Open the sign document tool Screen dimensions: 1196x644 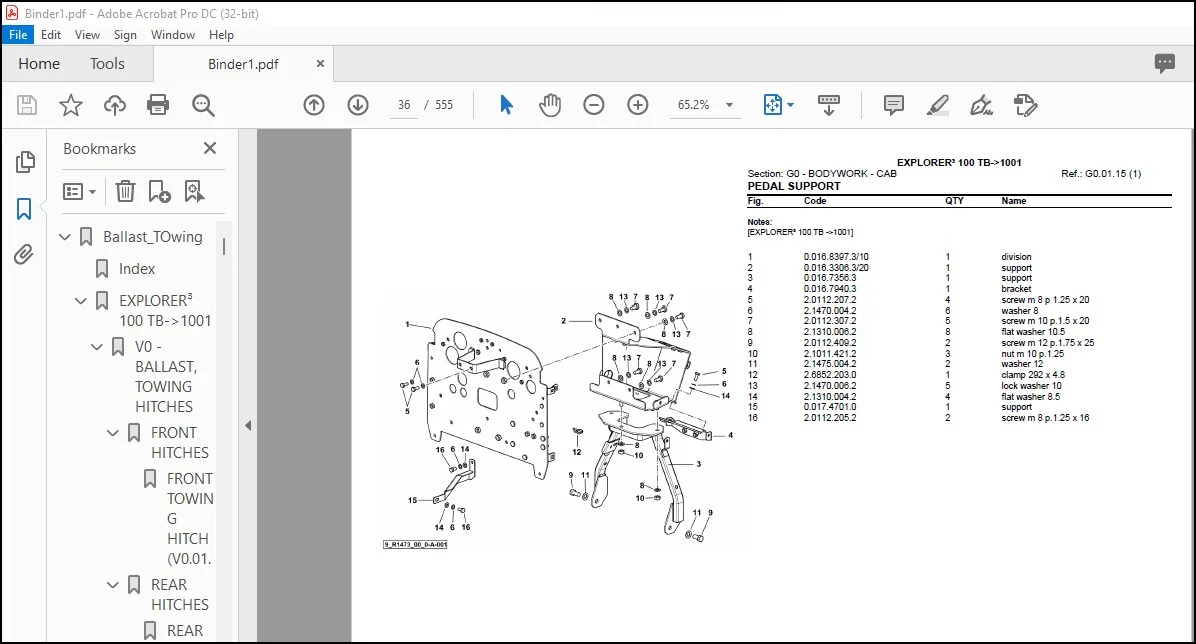(x=981, y=105)
